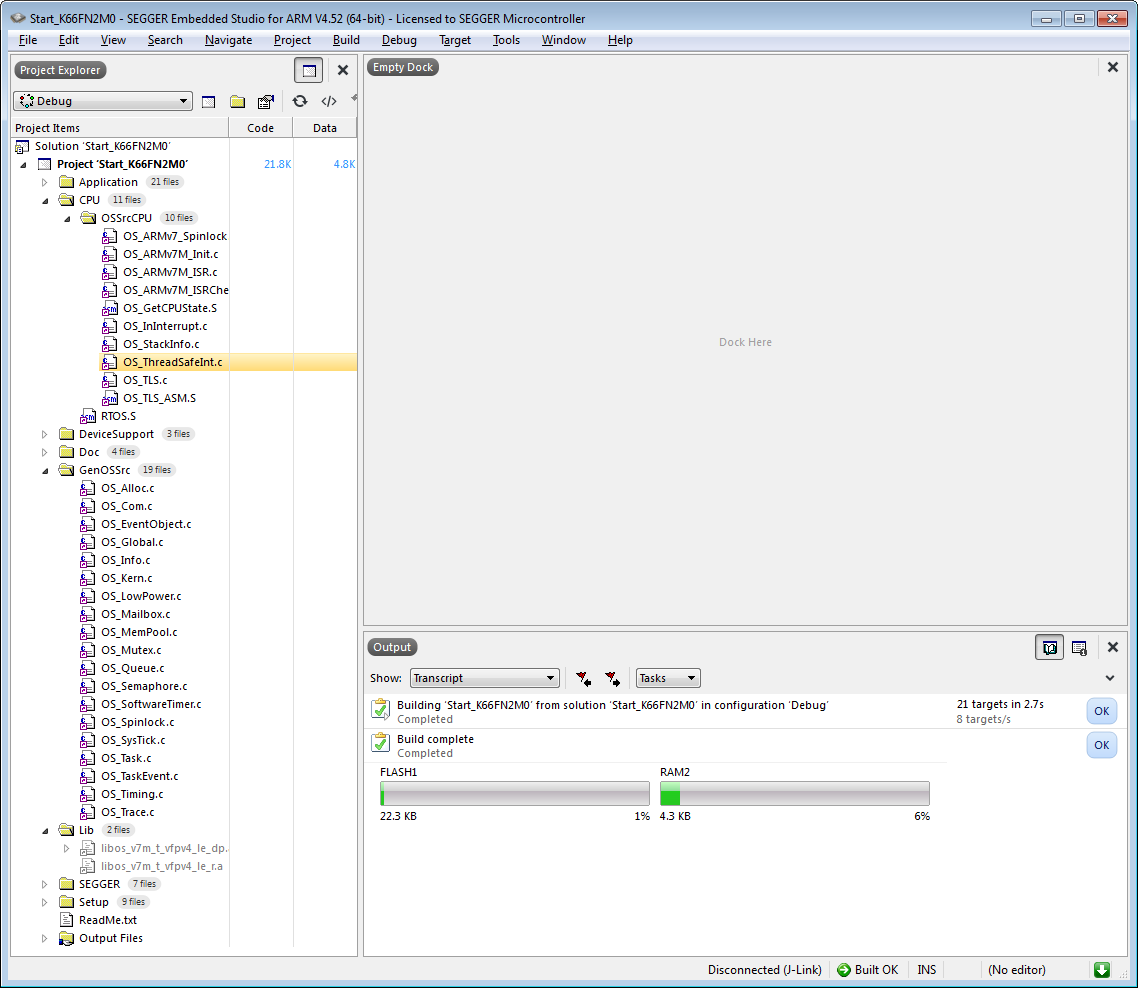Screen dimensions: 1138x988
Task: Collapse the OSSrcCPU folder
Action: coord(67,217)
